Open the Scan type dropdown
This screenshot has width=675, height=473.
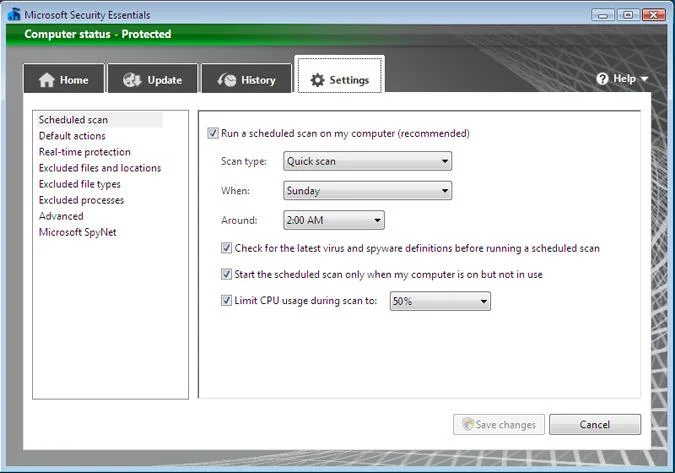click(368, 161)
